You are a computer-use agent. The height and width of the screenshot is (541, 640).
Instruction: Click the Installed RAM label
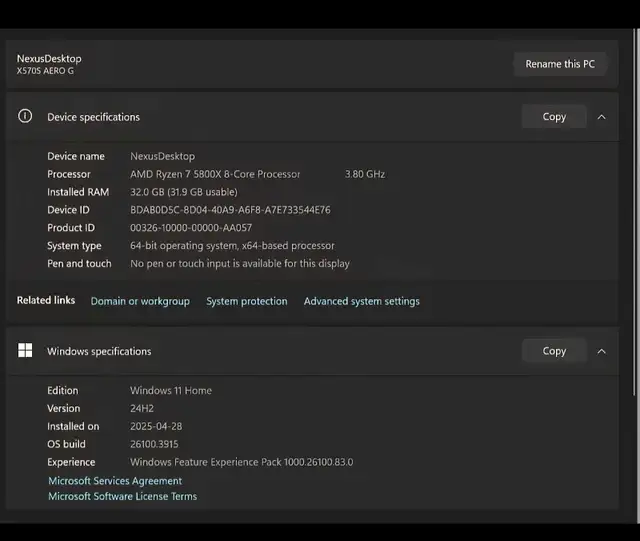point(78,192)
